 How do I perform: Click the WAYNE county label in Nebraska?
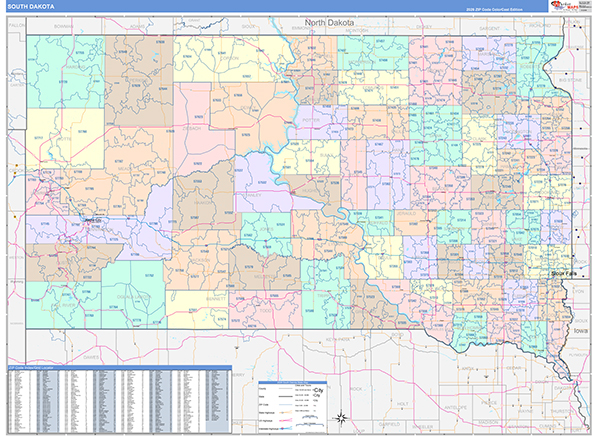pyautogui.click(x=525, y=411)
